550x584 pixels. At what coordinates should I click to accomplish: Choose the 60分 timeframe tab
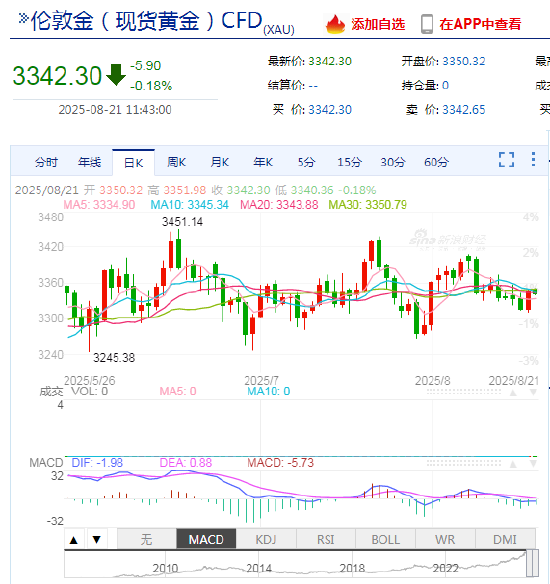coord(436,162)
